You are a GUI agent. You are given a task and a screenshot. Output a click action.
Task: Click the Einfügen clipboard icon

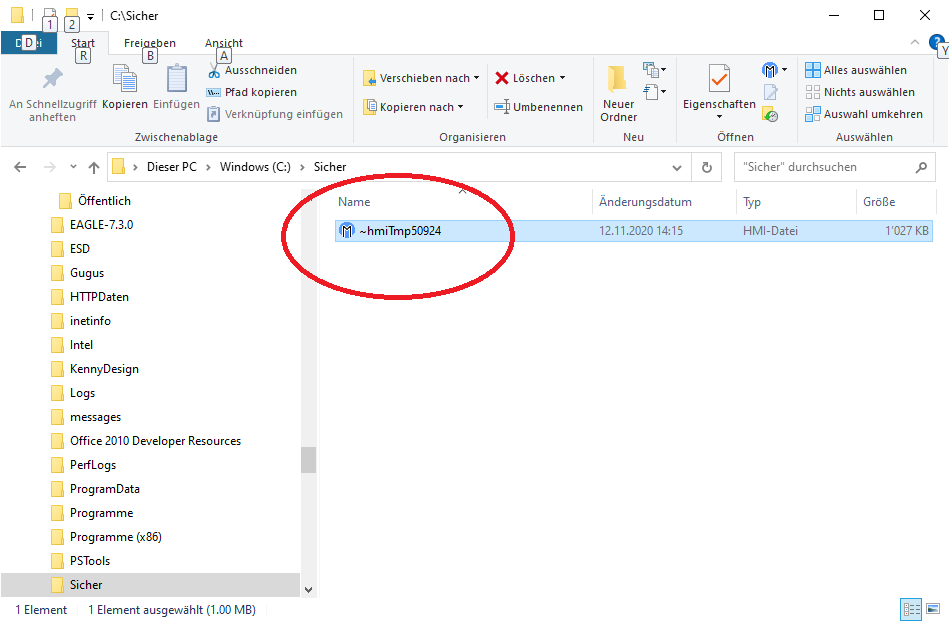point(176,82)
